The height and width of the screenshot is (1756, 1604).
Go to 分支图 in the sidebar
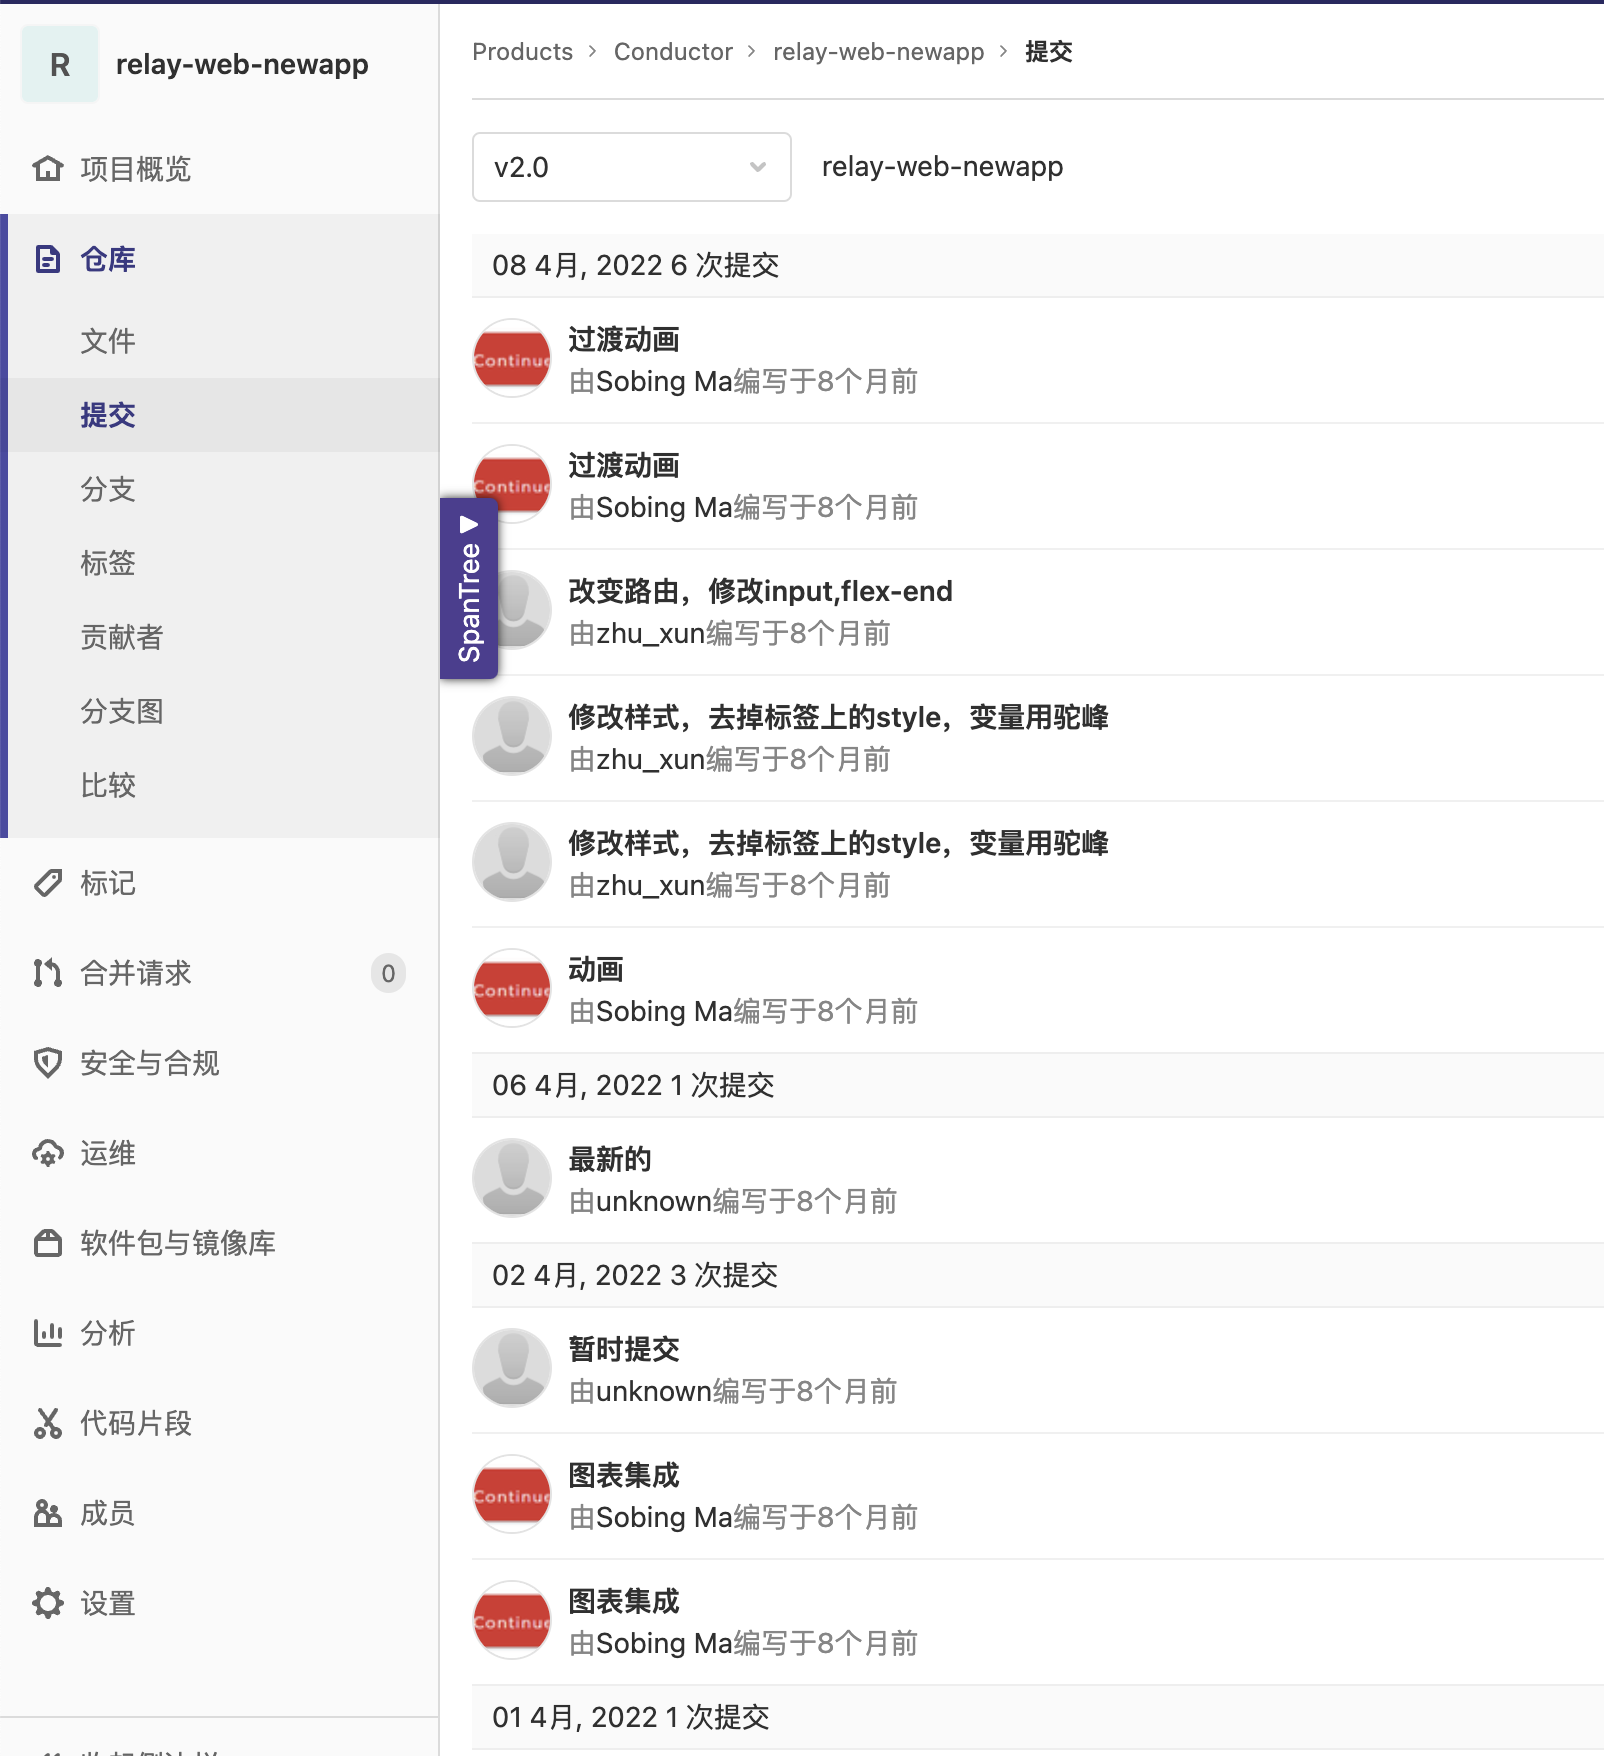[x=122, y=711]
